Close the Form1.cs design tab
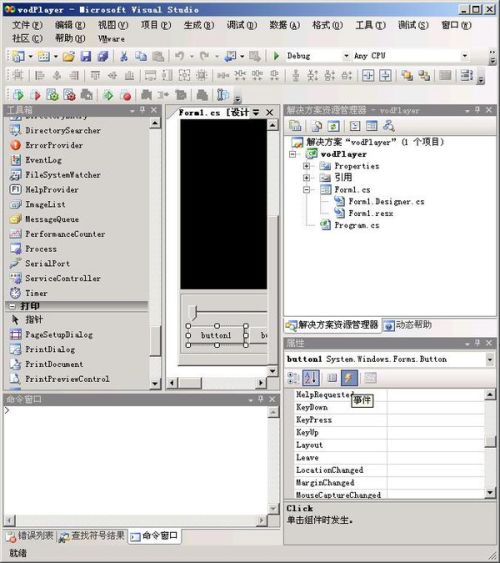 tap(270, 113)
